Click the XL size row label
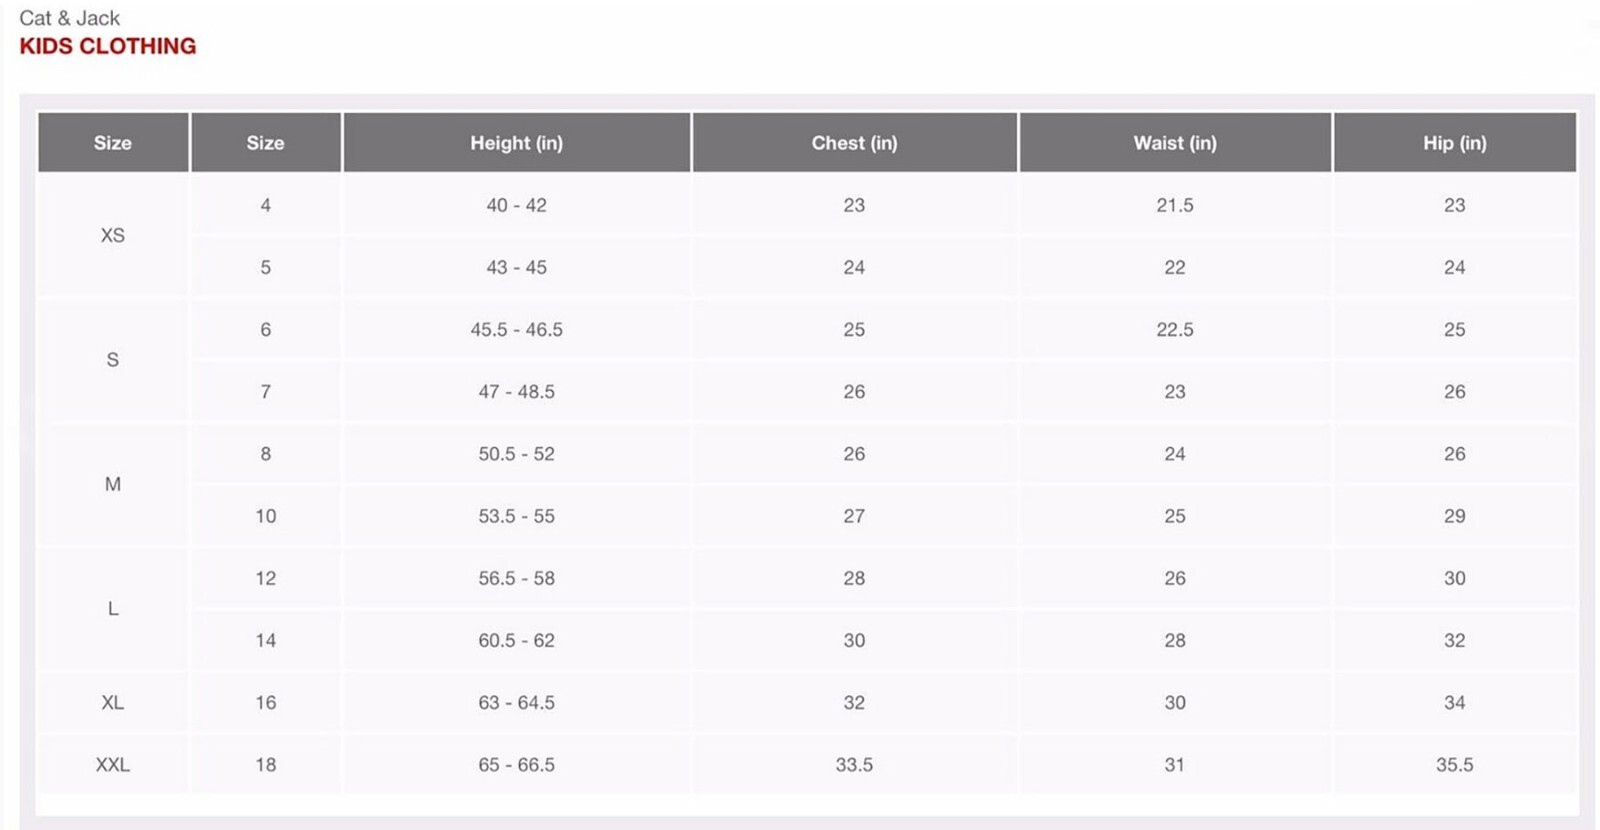 tap(113, 703)
